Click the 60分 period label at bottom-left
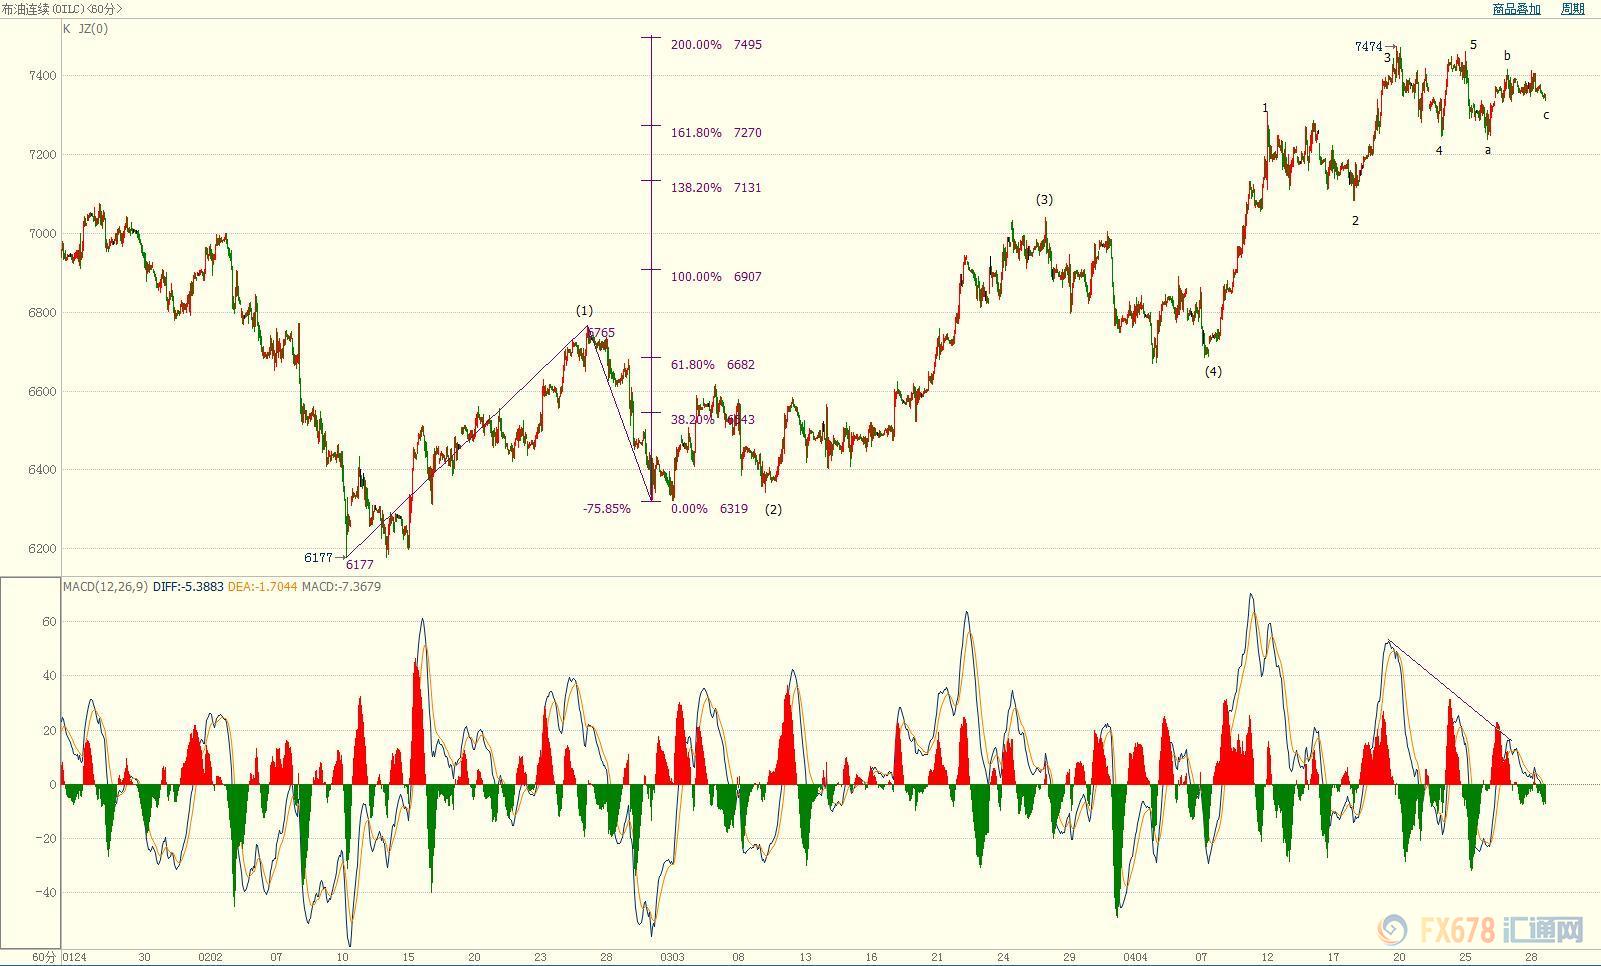Screen dimensions: 1601x966 pos(44,957)
